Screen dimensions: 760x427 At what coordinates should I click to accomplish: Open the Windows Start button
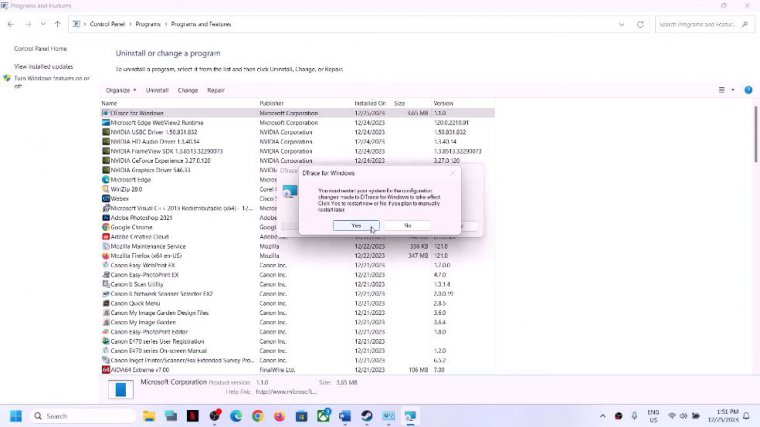click(16, 416)
